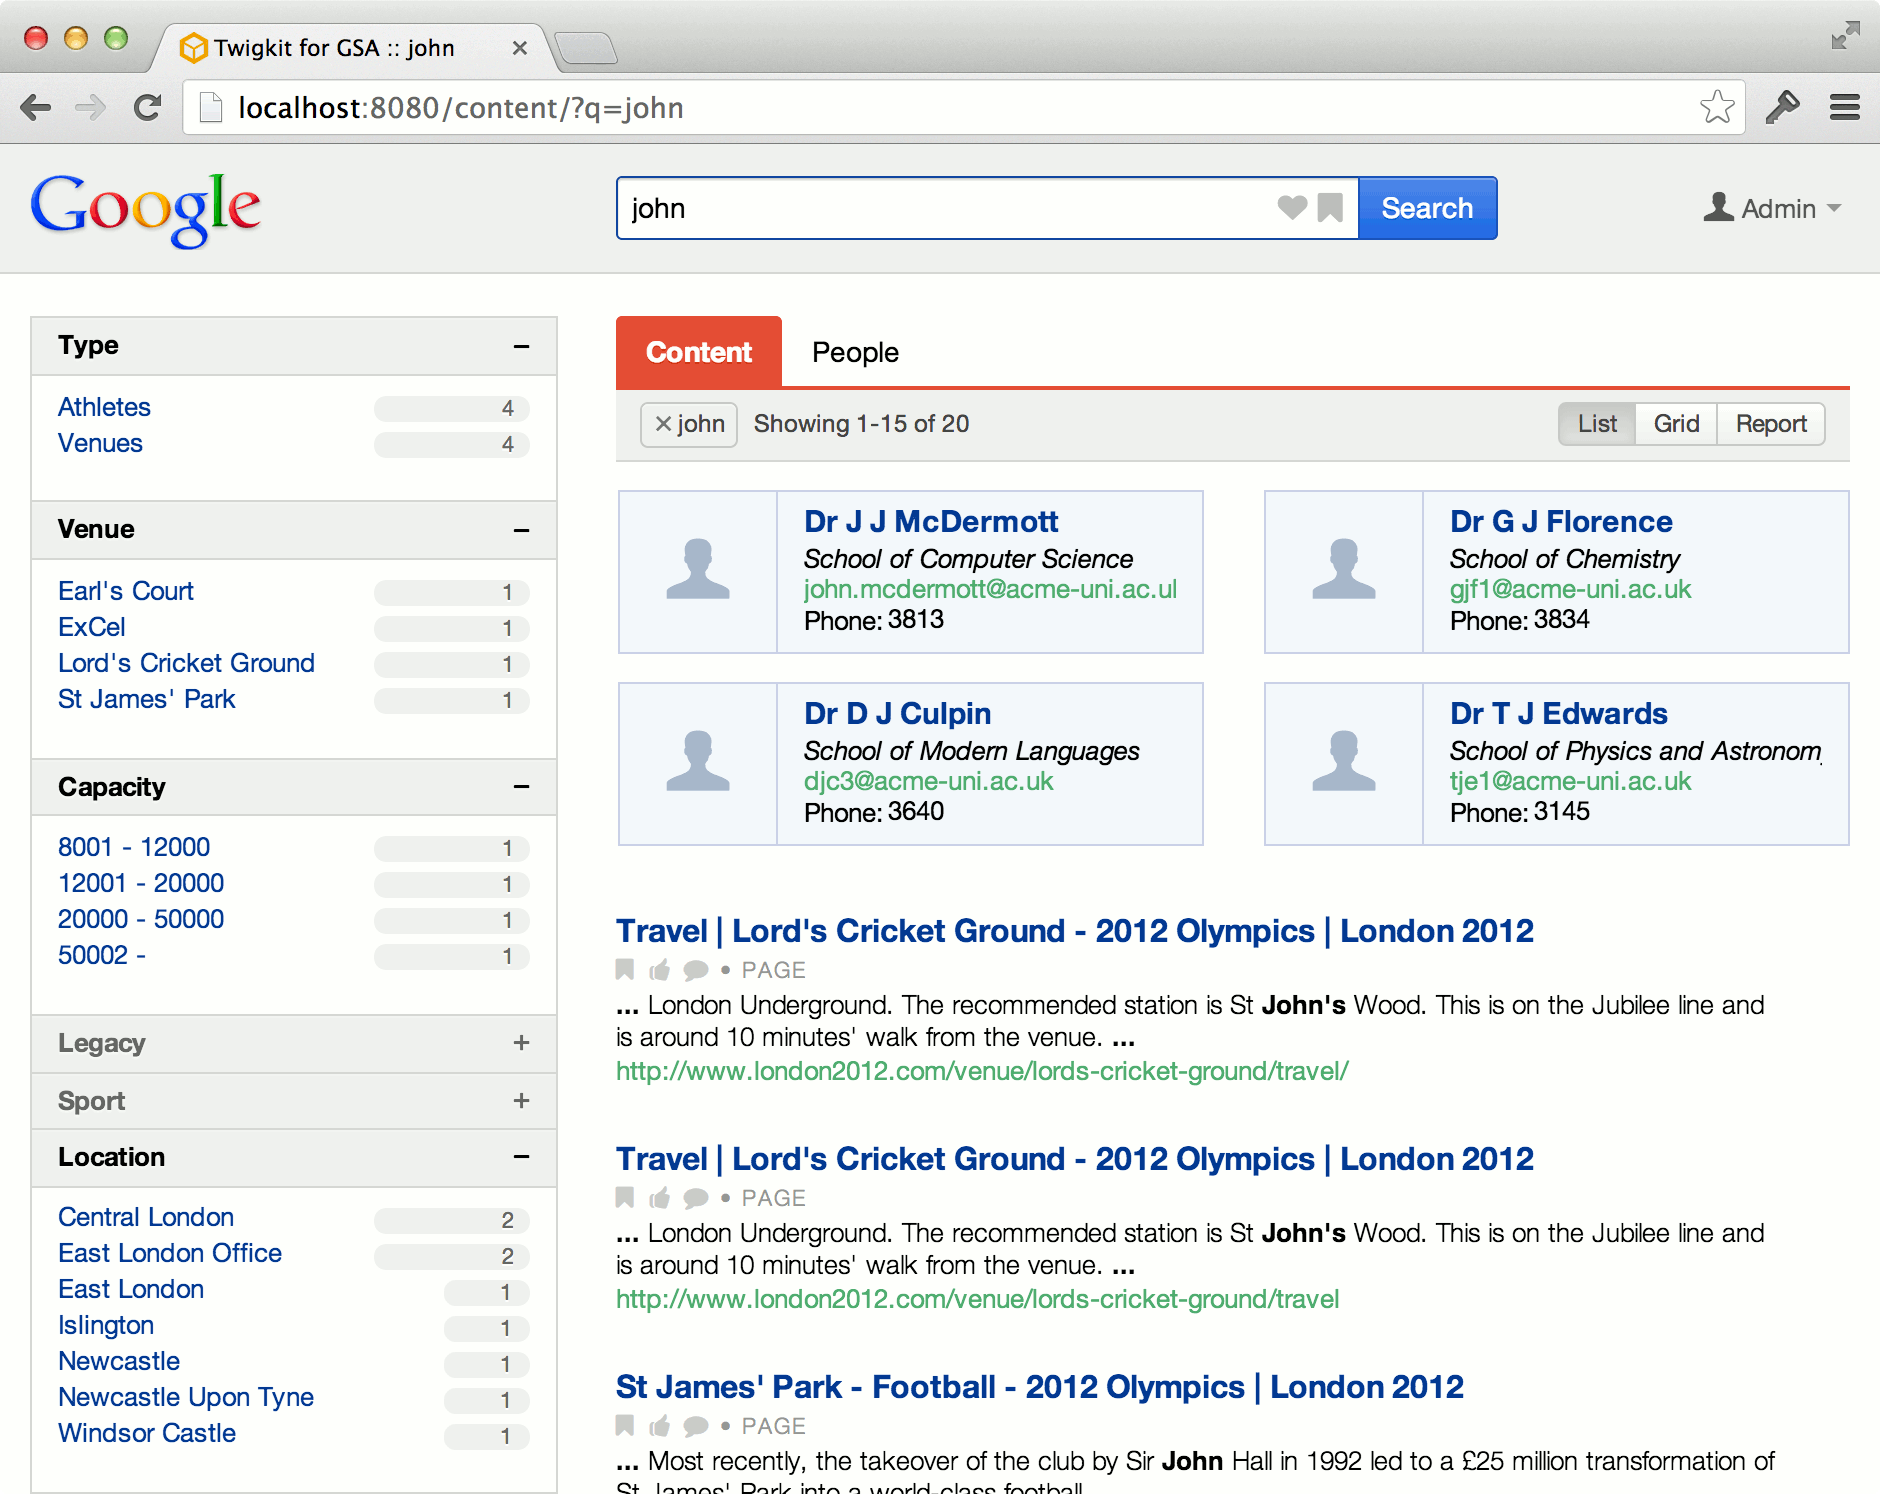Click the browser forward arrow
1880x1494 pixels.
click(x=91, y=107)
